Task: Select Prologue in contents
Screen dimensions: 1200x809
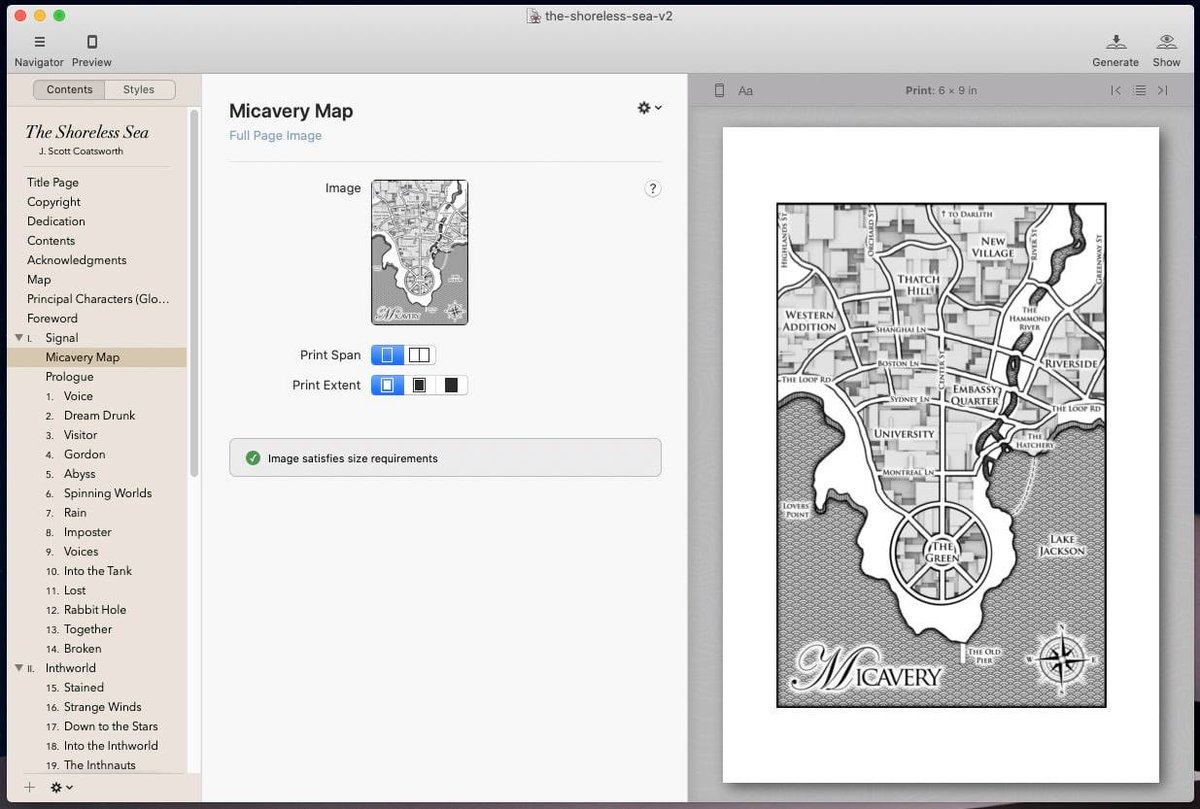Action: point(69,377)
